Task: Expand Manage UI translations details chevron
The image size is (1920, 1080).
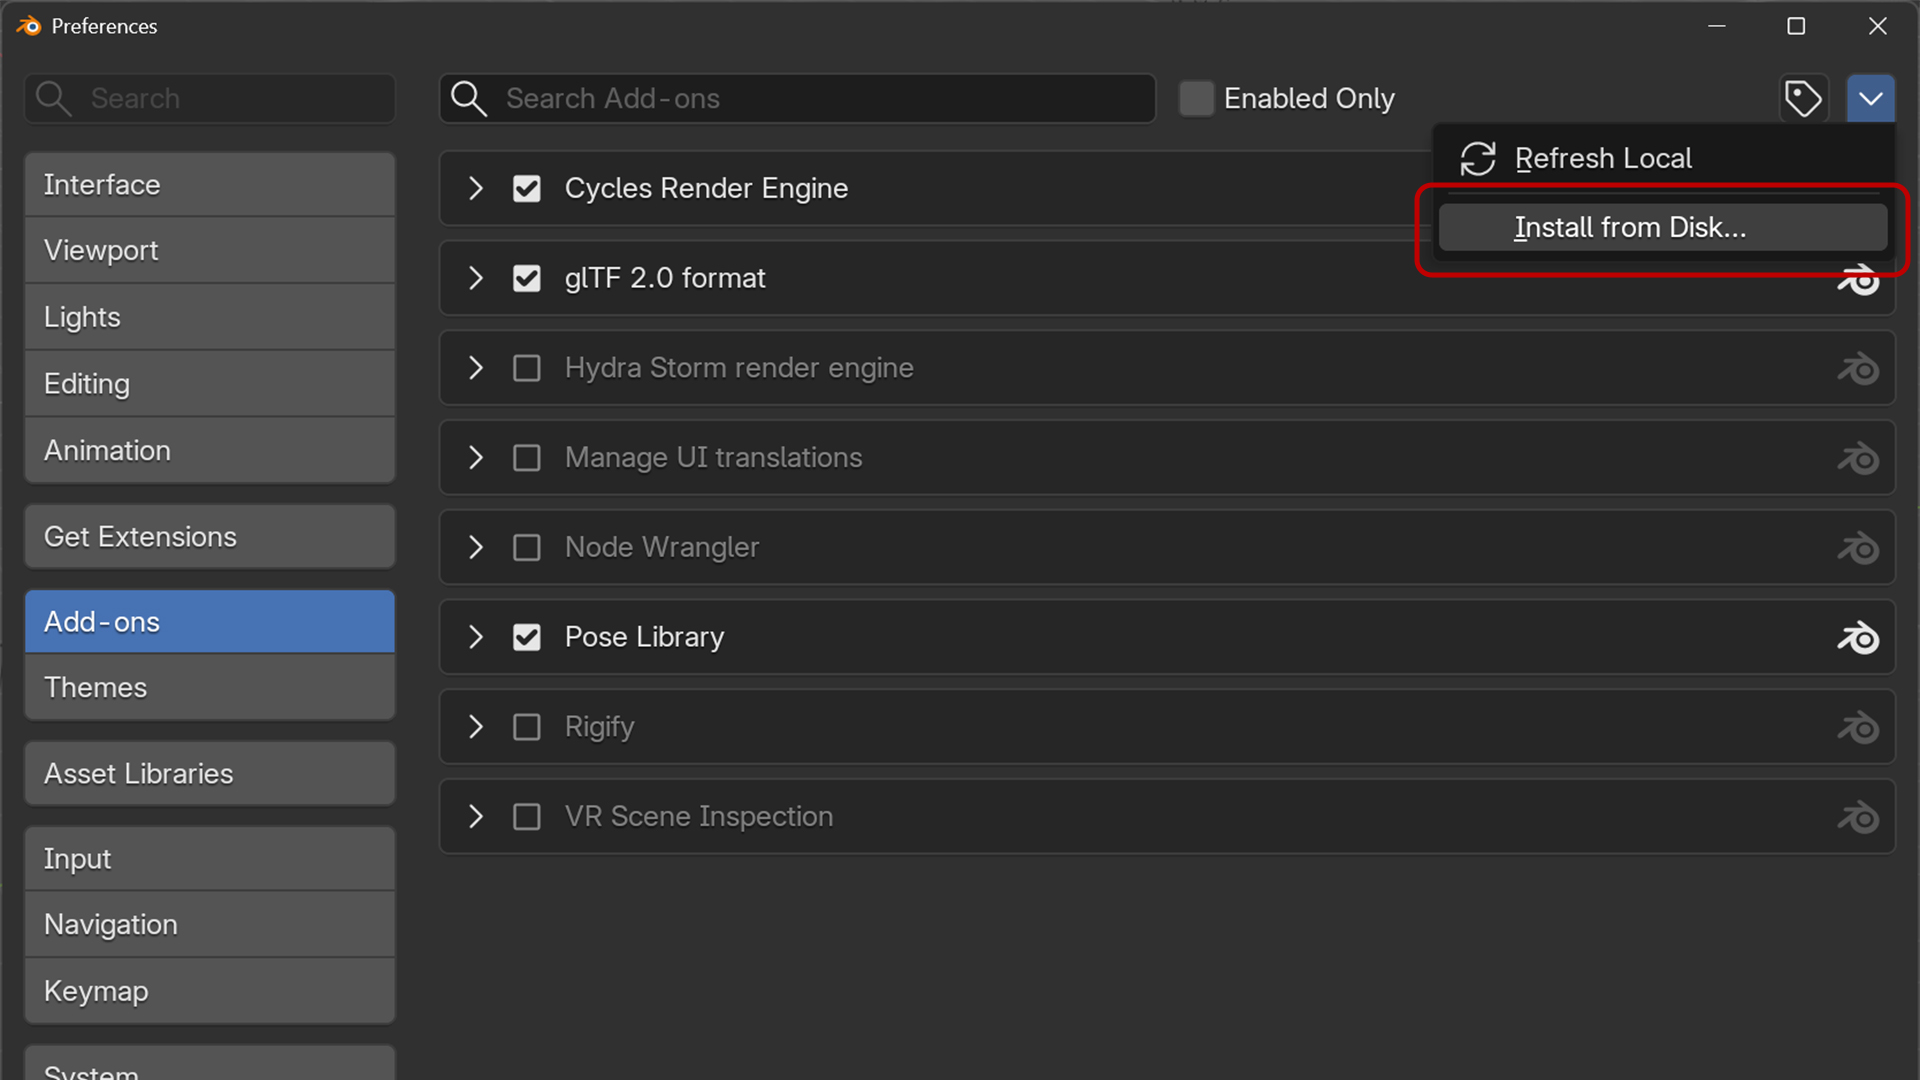Action: (x=476, y=458)
